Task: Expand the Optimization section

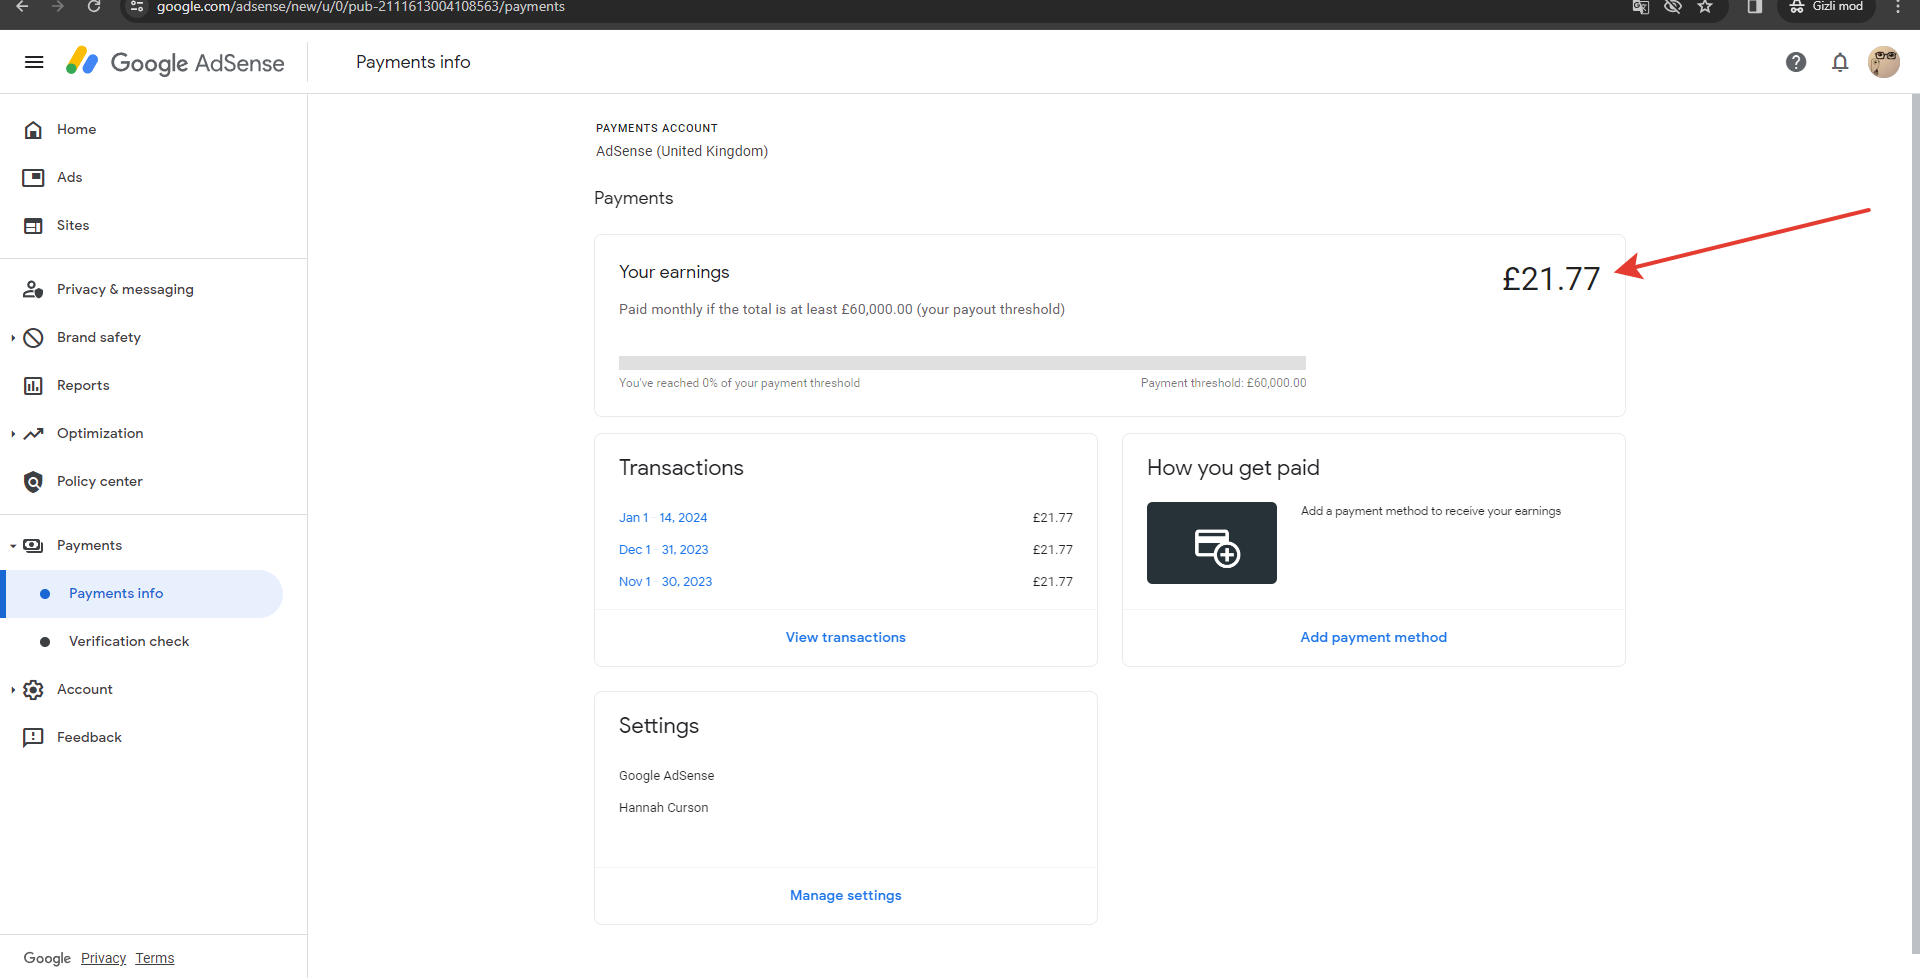Action: [13, 434]
